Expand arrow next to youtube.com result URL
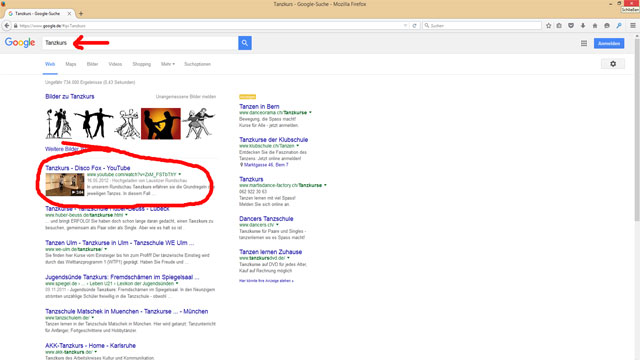Screen dimensions: 640x360 pos(180,174)
